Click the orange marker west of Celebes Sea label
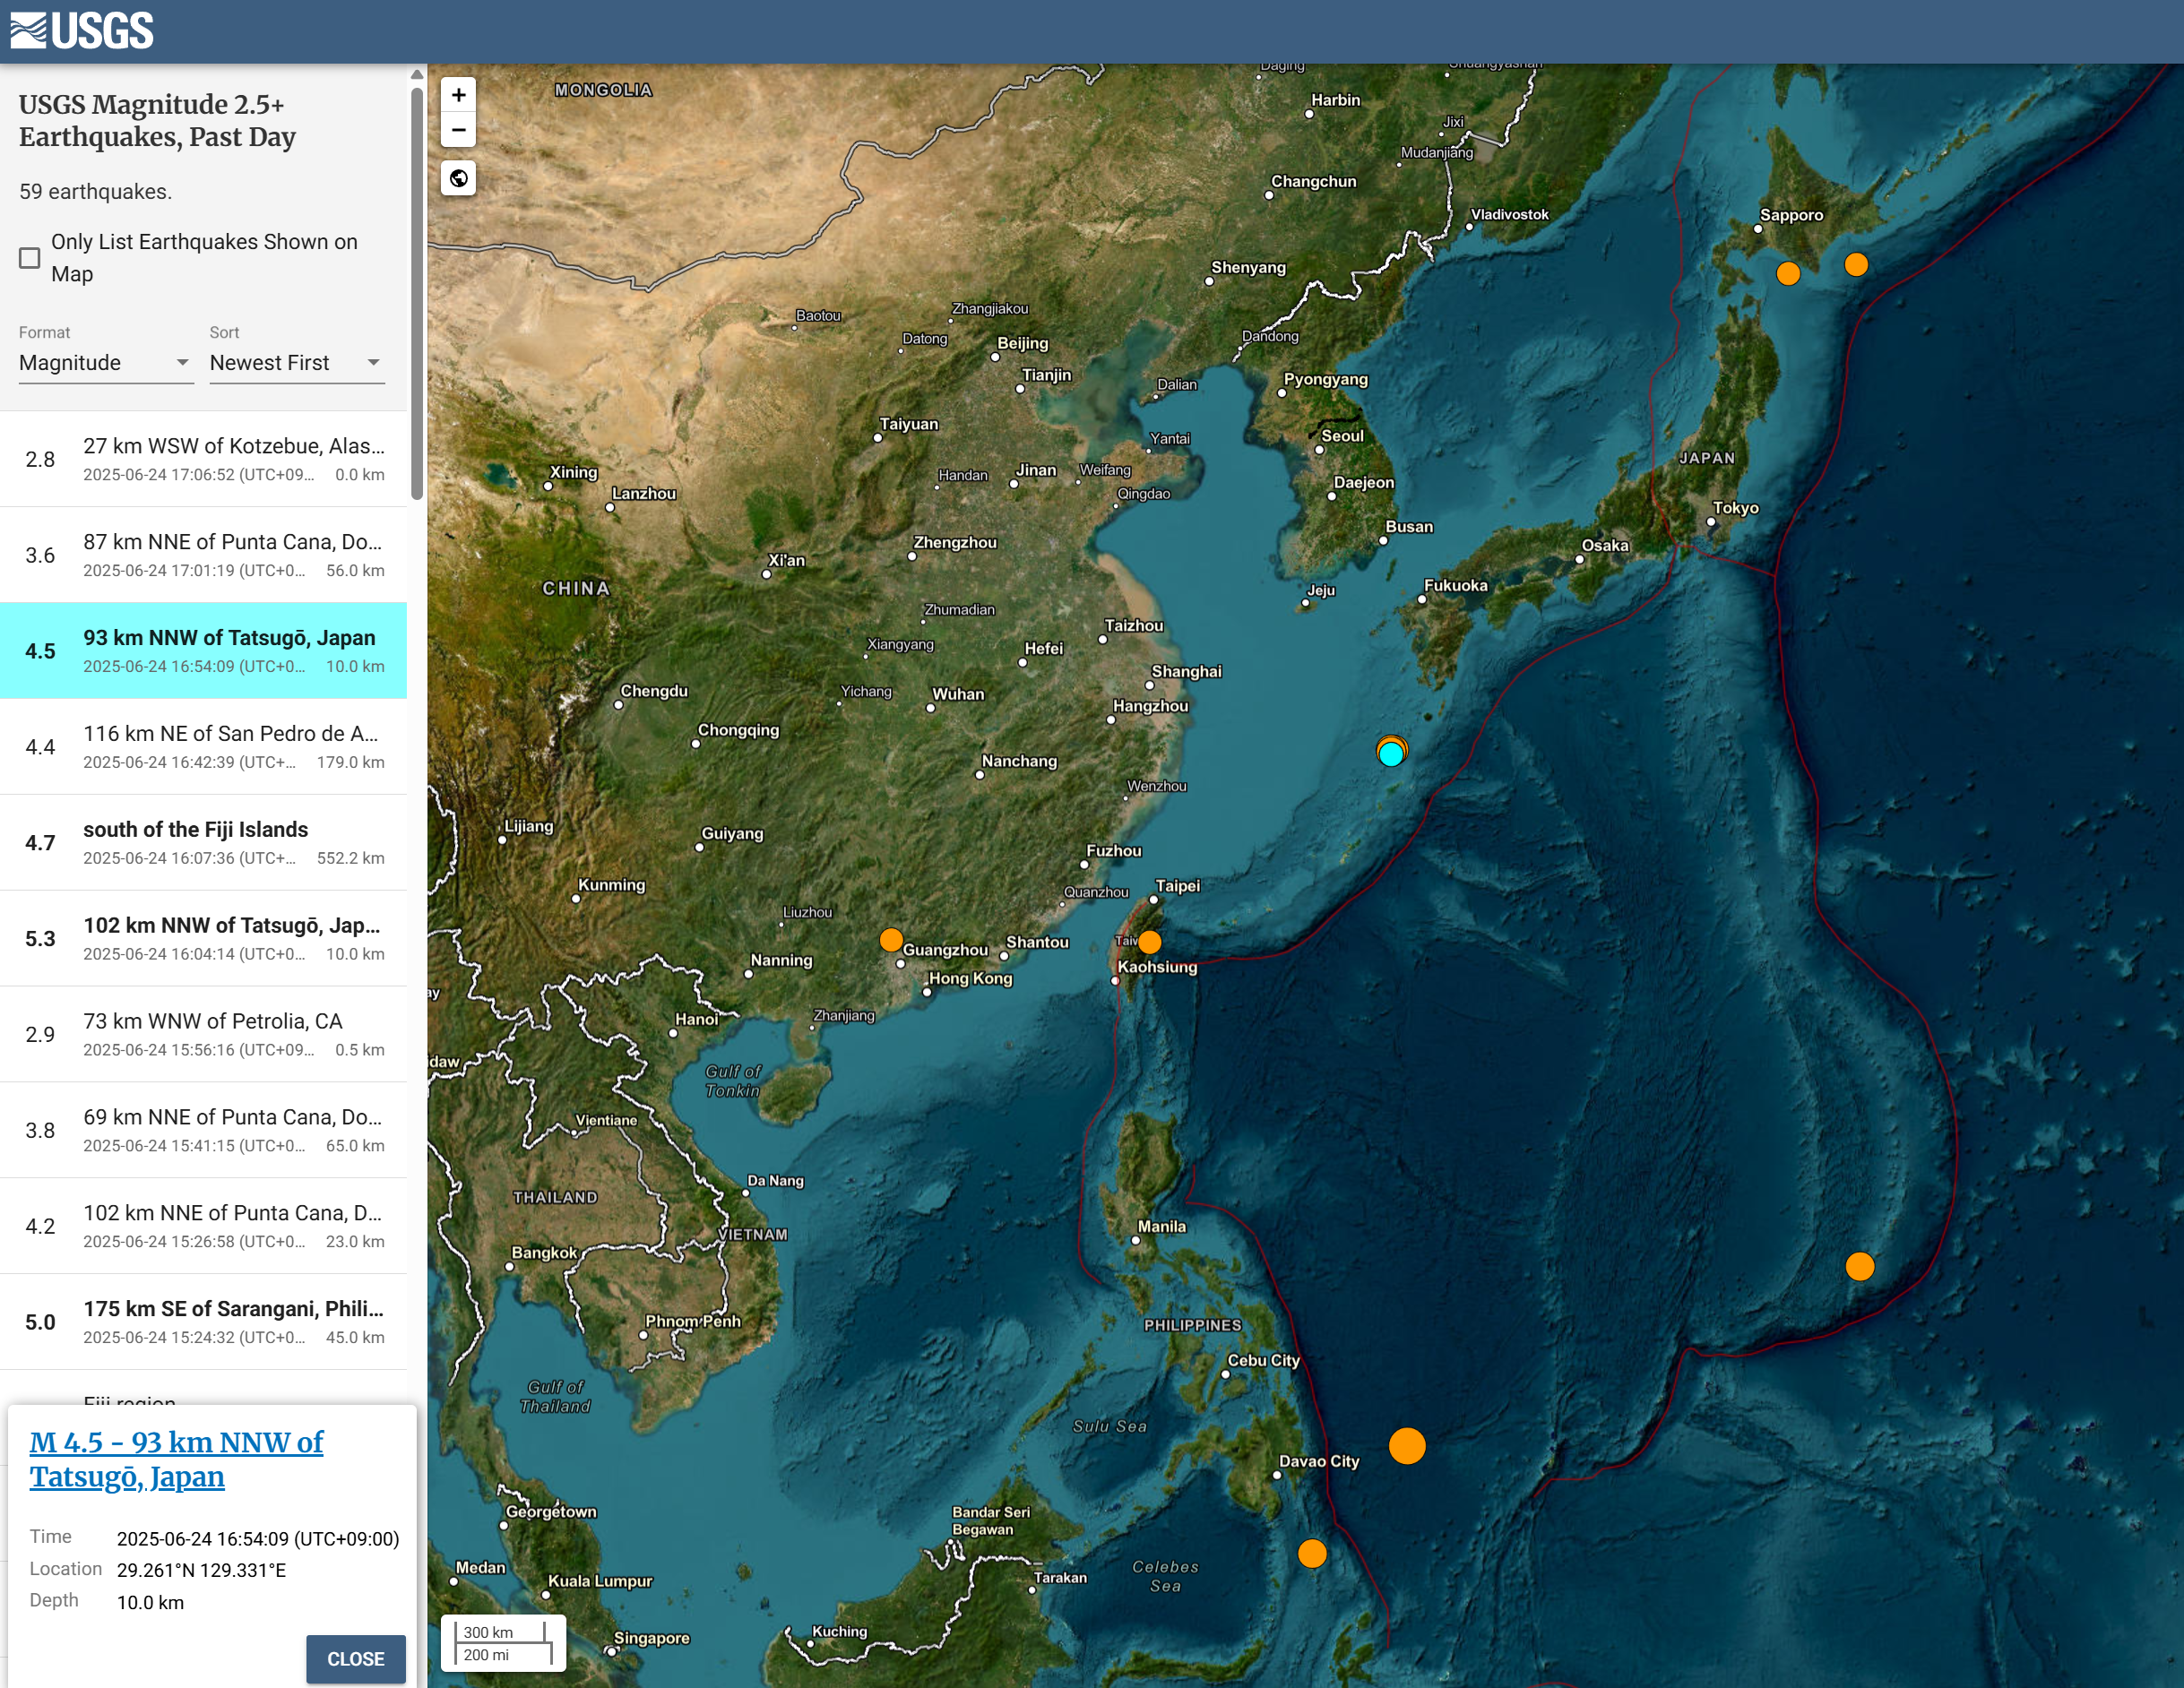 pyautogui.click(x=1312, y=1553)
